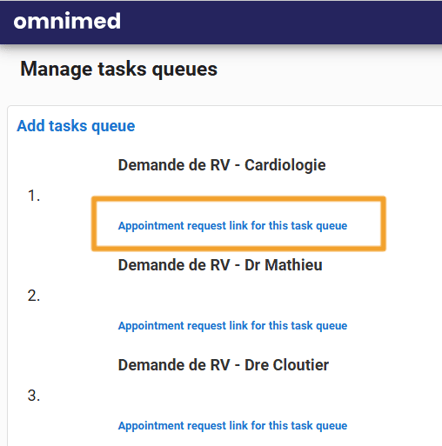Select the Demande de RV - Cardiologie queue title
Screen dimensions: 442x446
click(222, 165)
